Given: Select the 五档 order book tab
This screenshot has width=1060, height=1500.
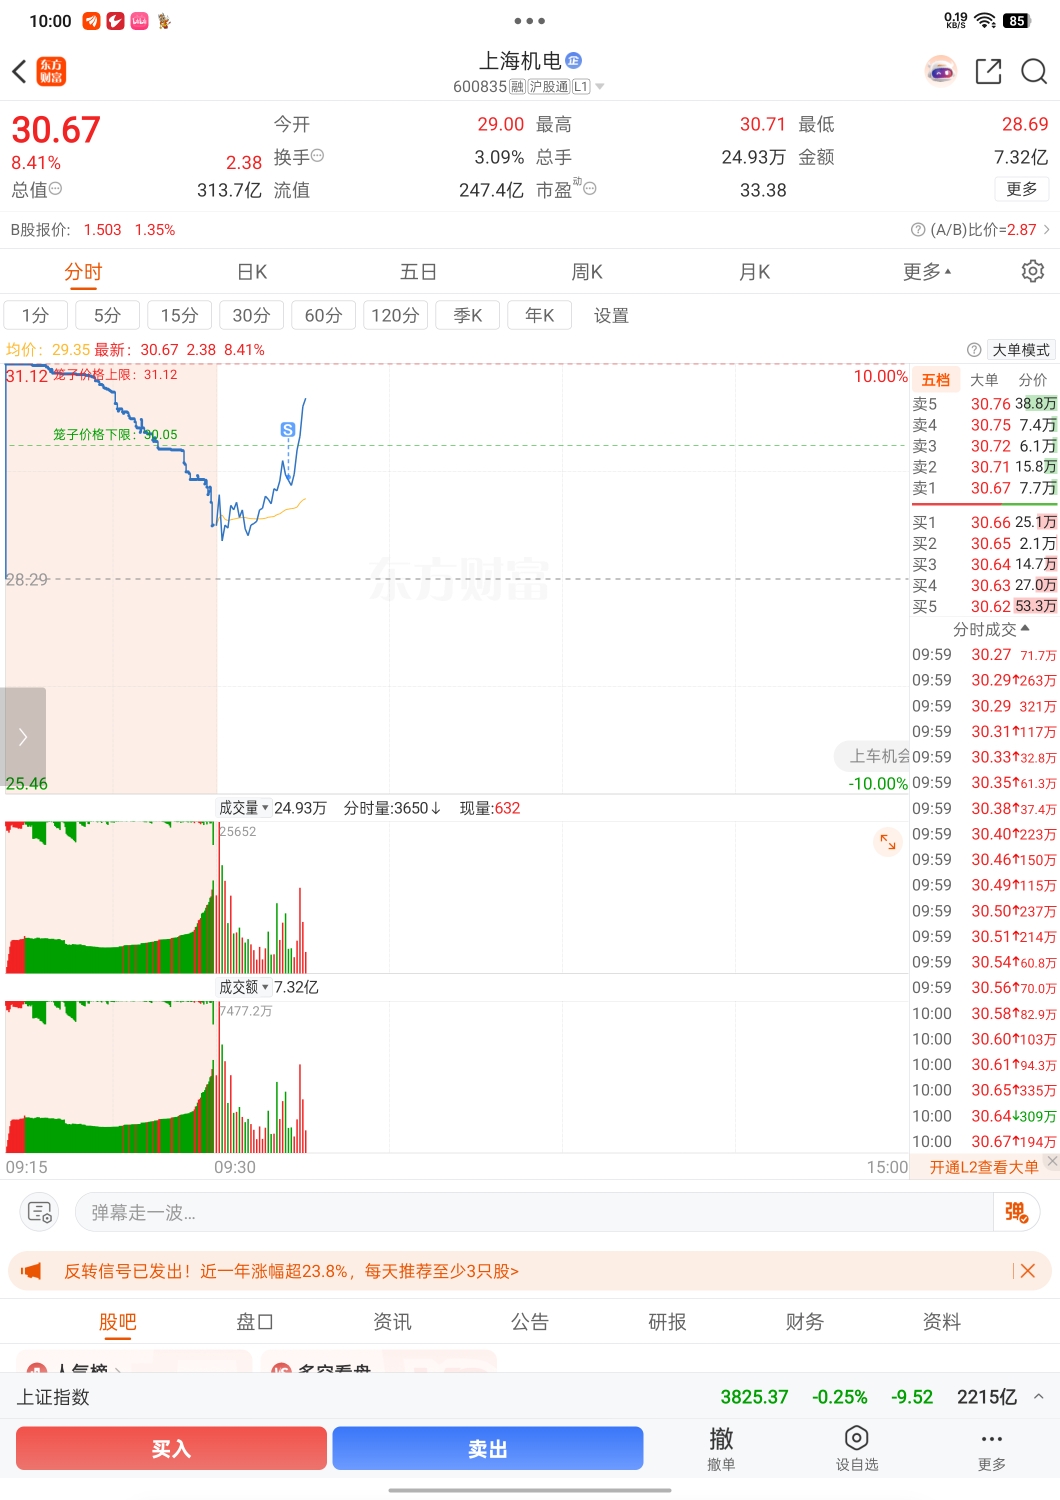Looking at the screenshot, I should click(x=936, y=380).
